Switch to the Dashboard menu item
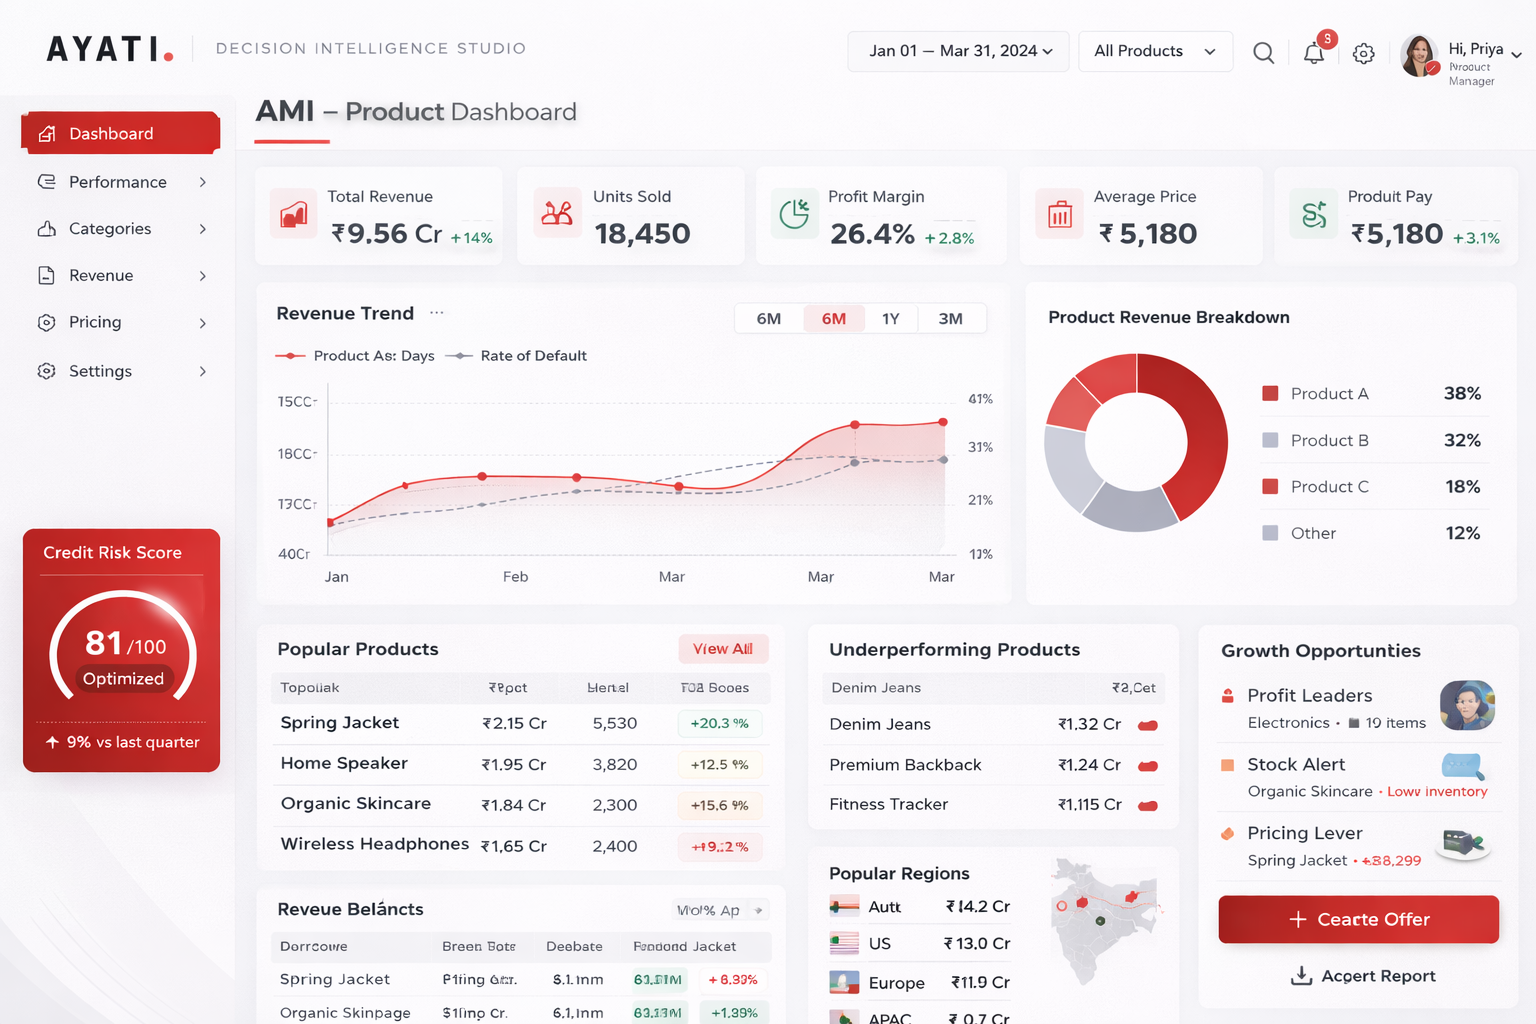Image resolution: width=1536 pixels, height=1024 pixels. (x=111, y=133)
